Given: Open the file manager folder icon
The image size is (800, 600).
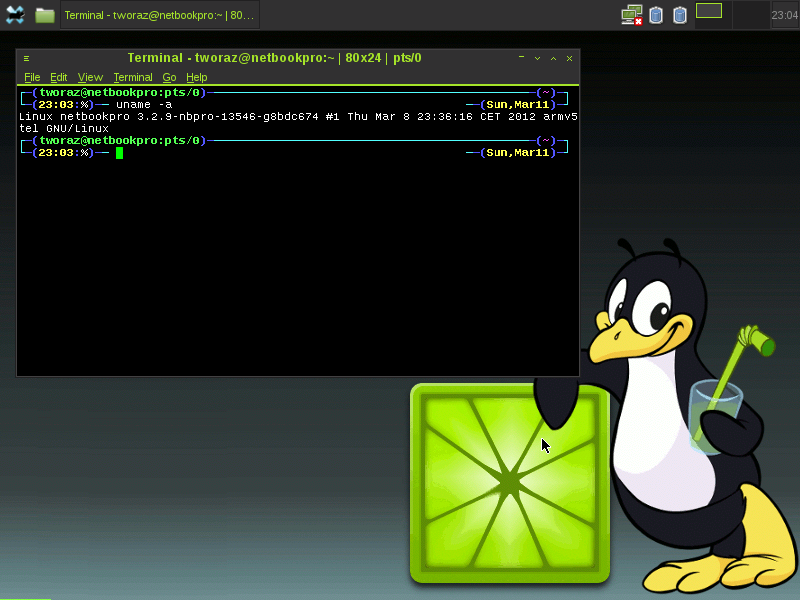Looking at the screenshot, I should click(x=45, y=15).
